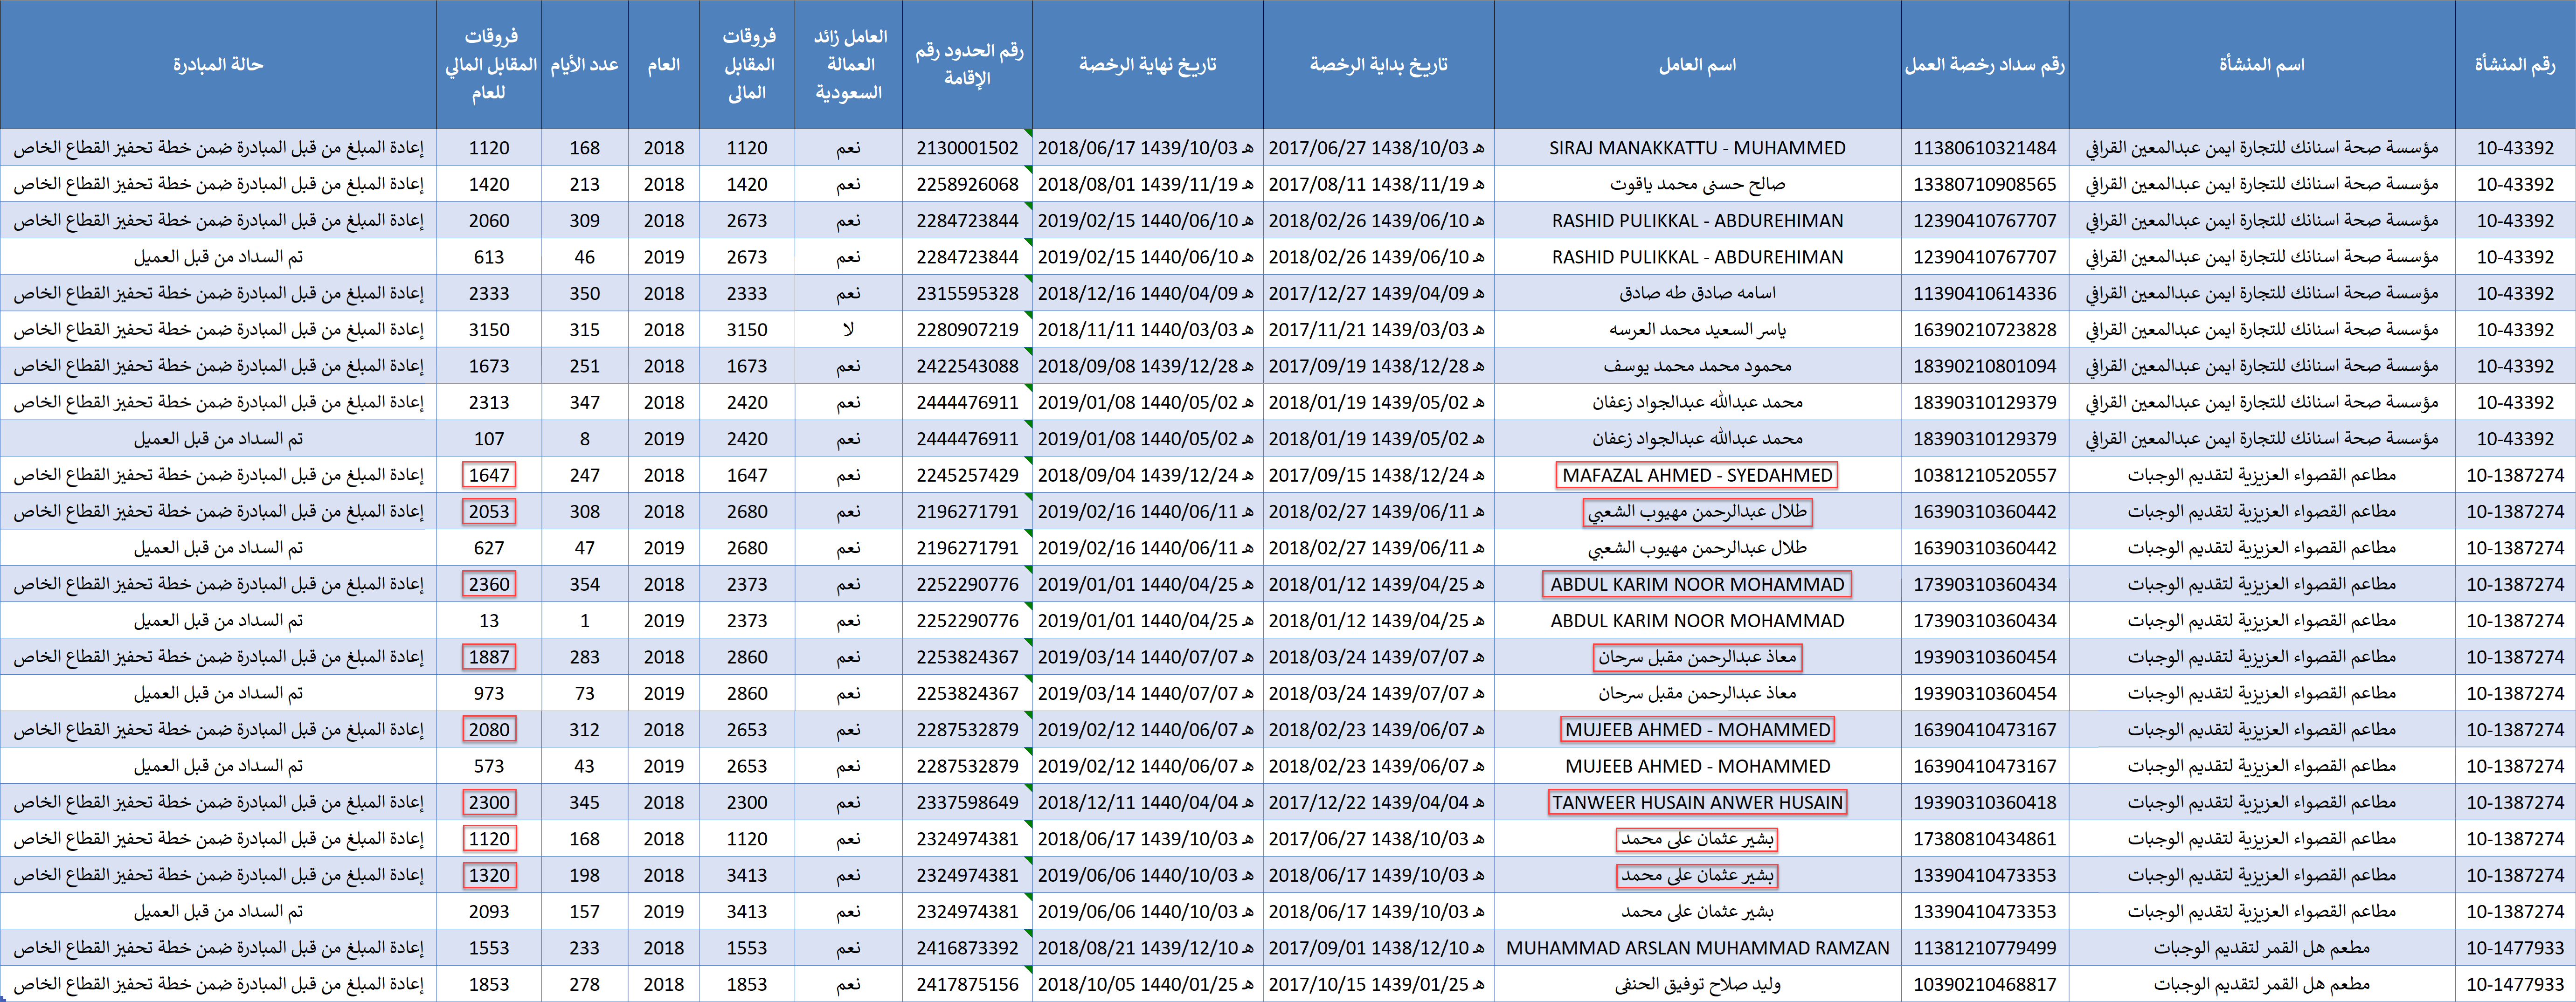Click border number 2258926068
This screenshot has height=1002, width=2576.
pyautogui.click(x=967, y=184)
